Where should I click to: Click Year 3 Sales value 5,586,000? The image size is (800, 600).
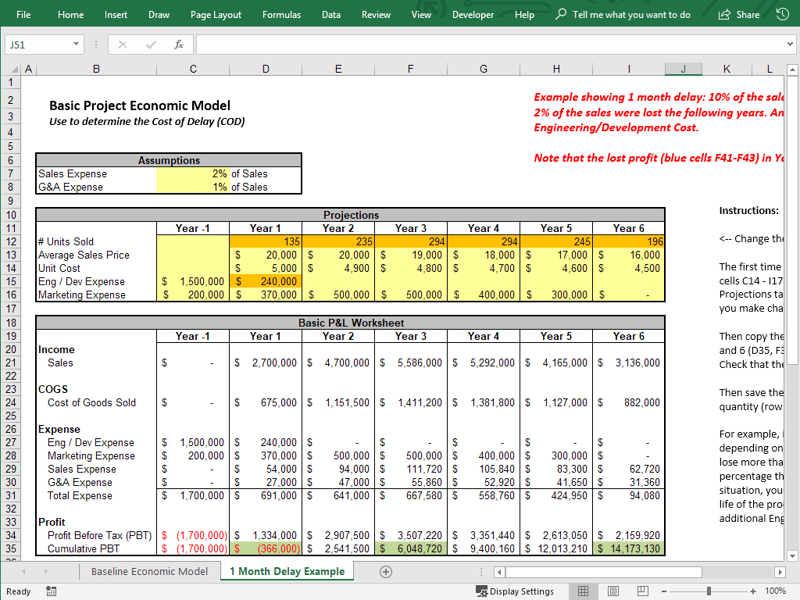point(411,363)
